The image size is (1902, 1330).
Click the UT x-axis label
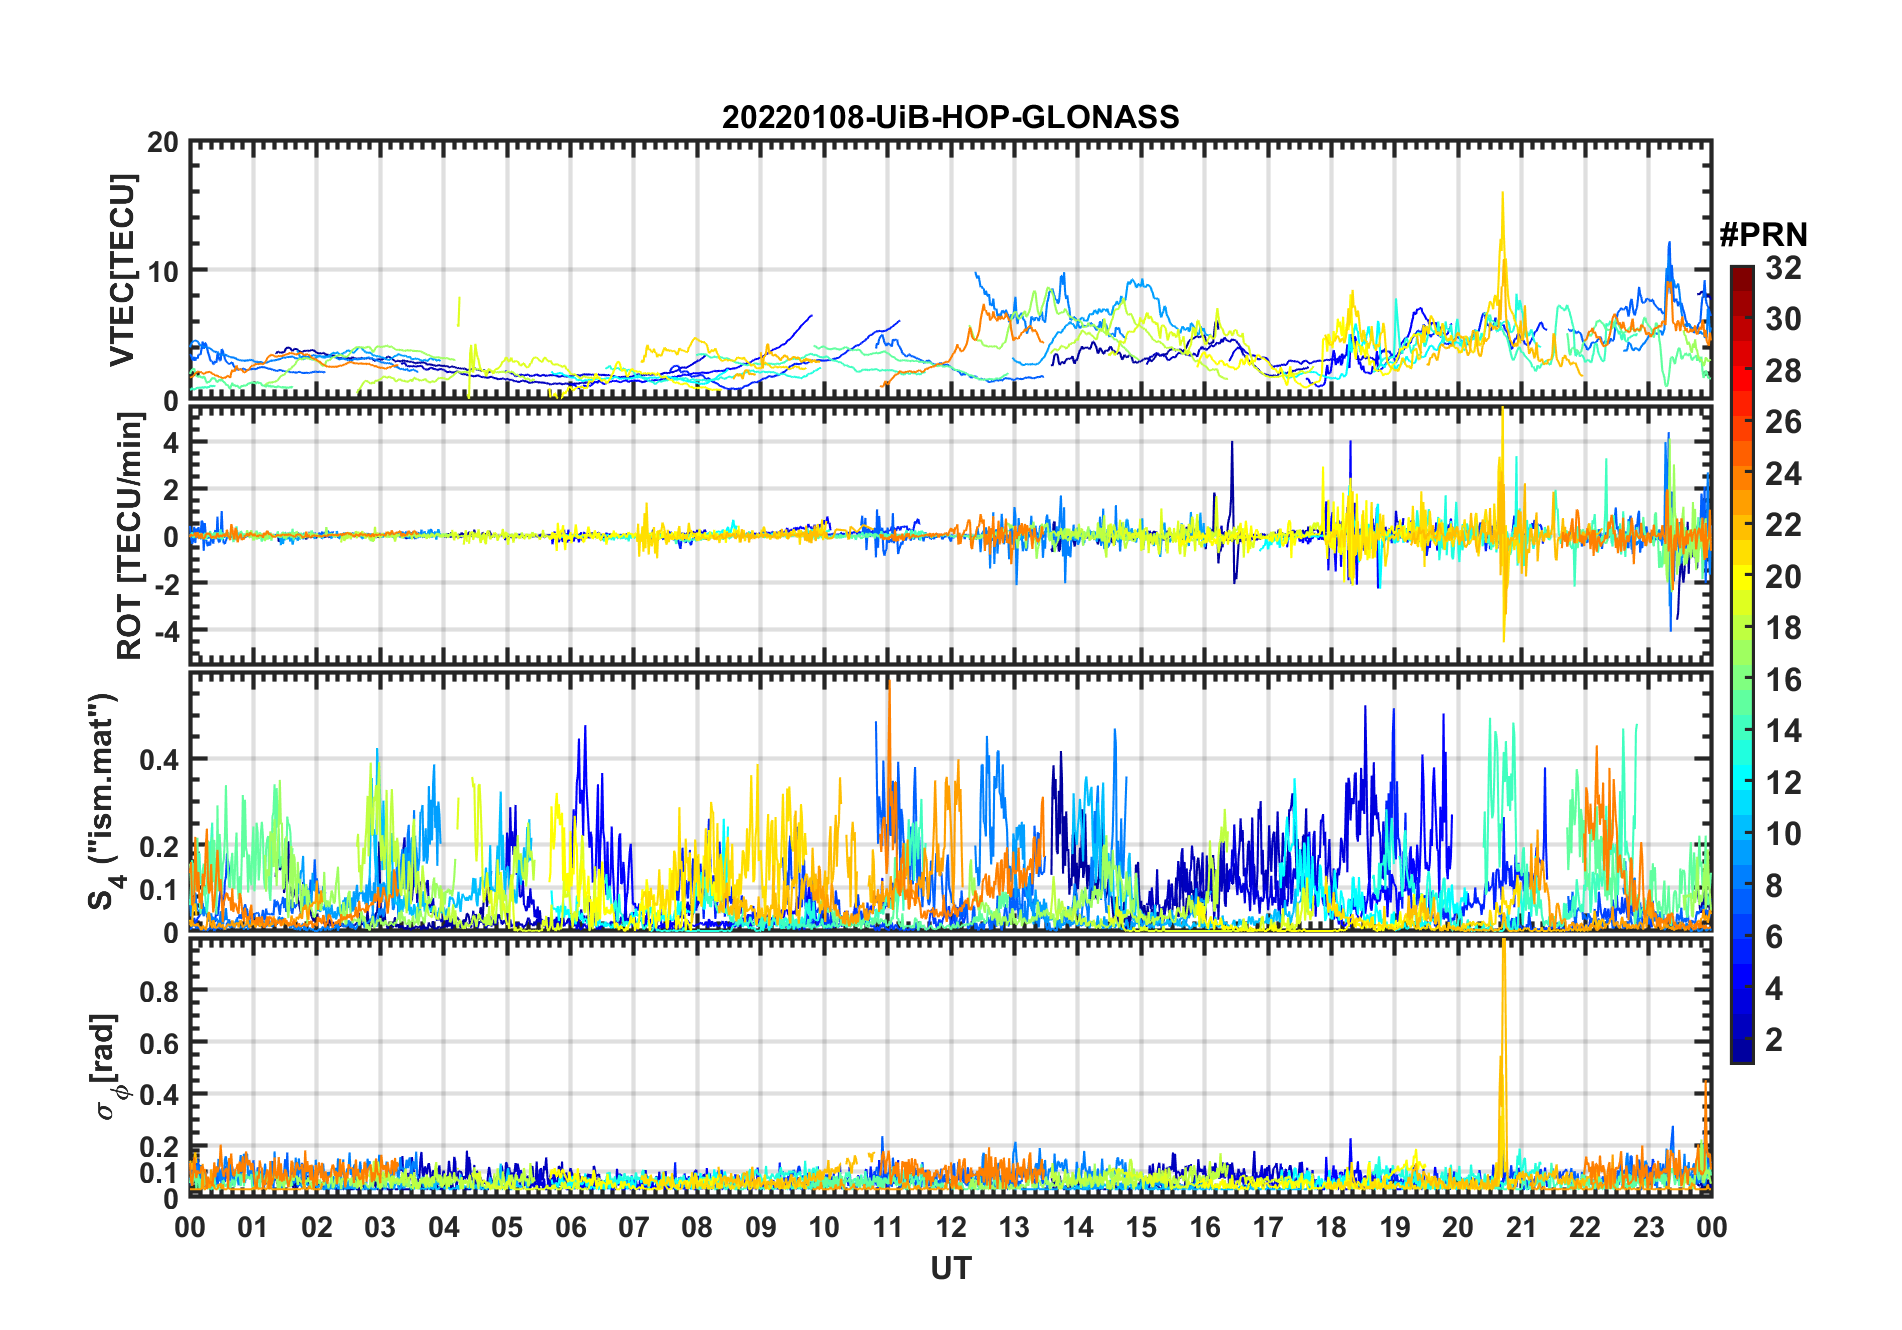coord(951,1269)
